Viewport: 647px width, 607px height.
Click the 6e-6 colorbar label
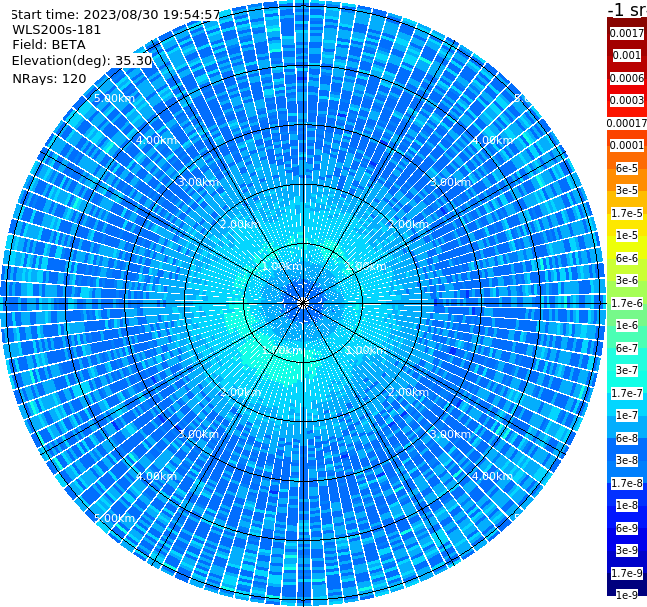[x=627, y=258]
